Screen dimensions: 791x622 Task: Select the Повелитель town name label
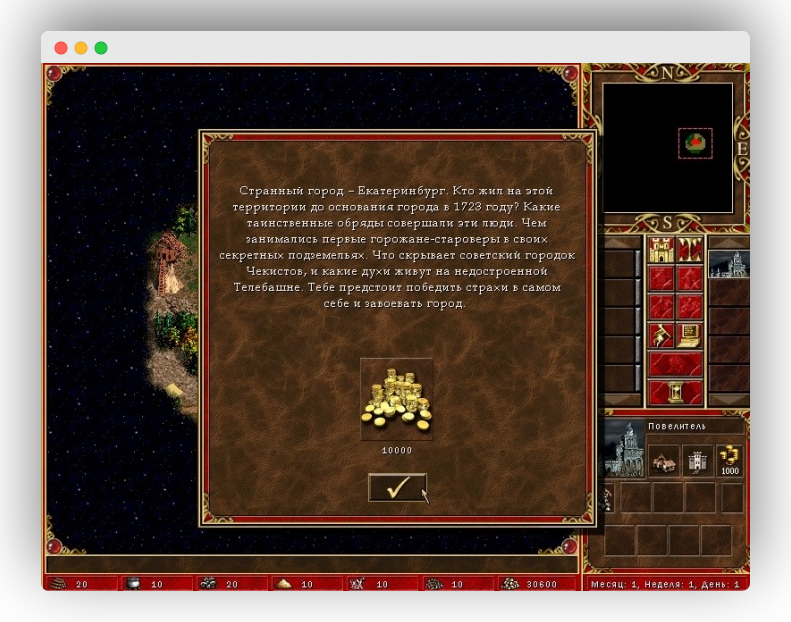pyautogui.click(x=676, y=426)
